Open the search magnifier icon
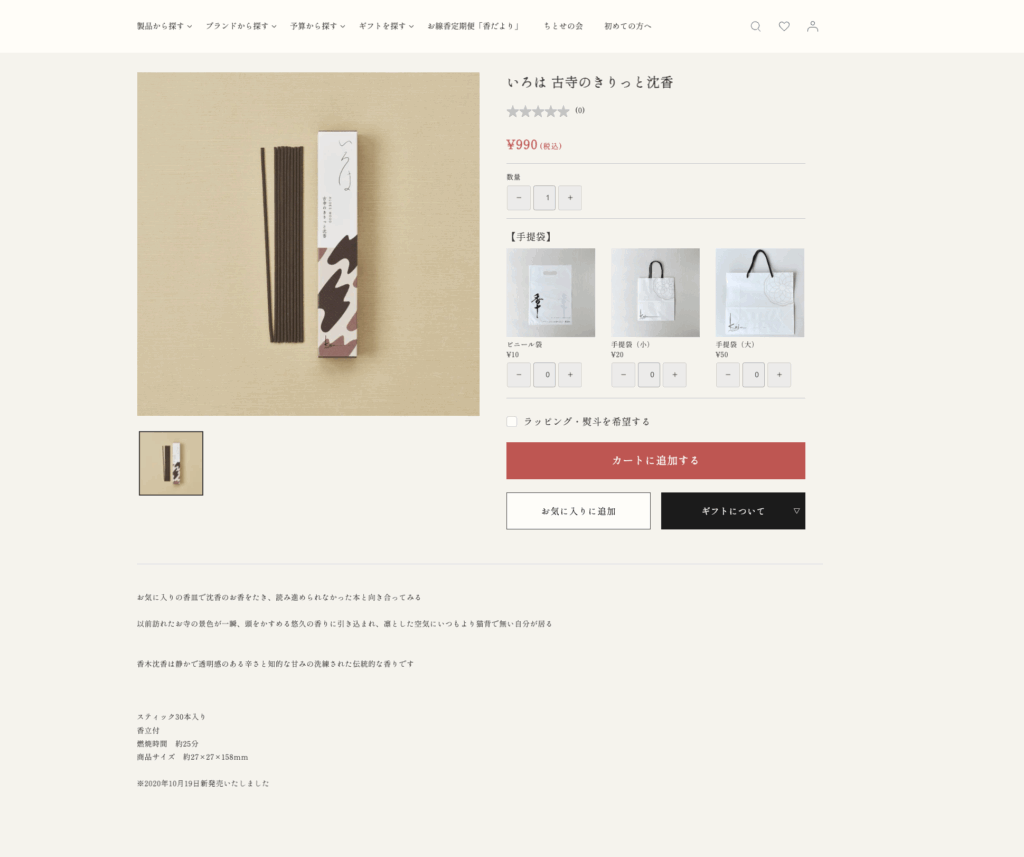This screenshot has height=857, width=1024. tap(755, 26)
